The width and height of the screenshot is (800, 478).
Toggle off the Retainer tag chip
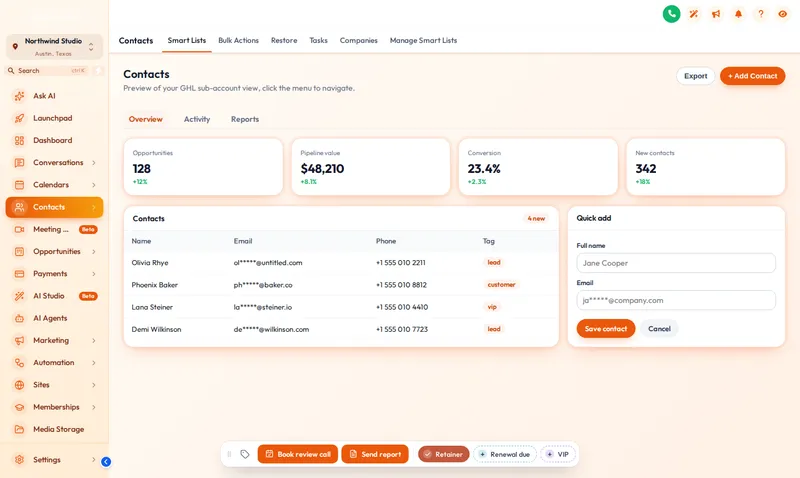(x=443, y=454)
